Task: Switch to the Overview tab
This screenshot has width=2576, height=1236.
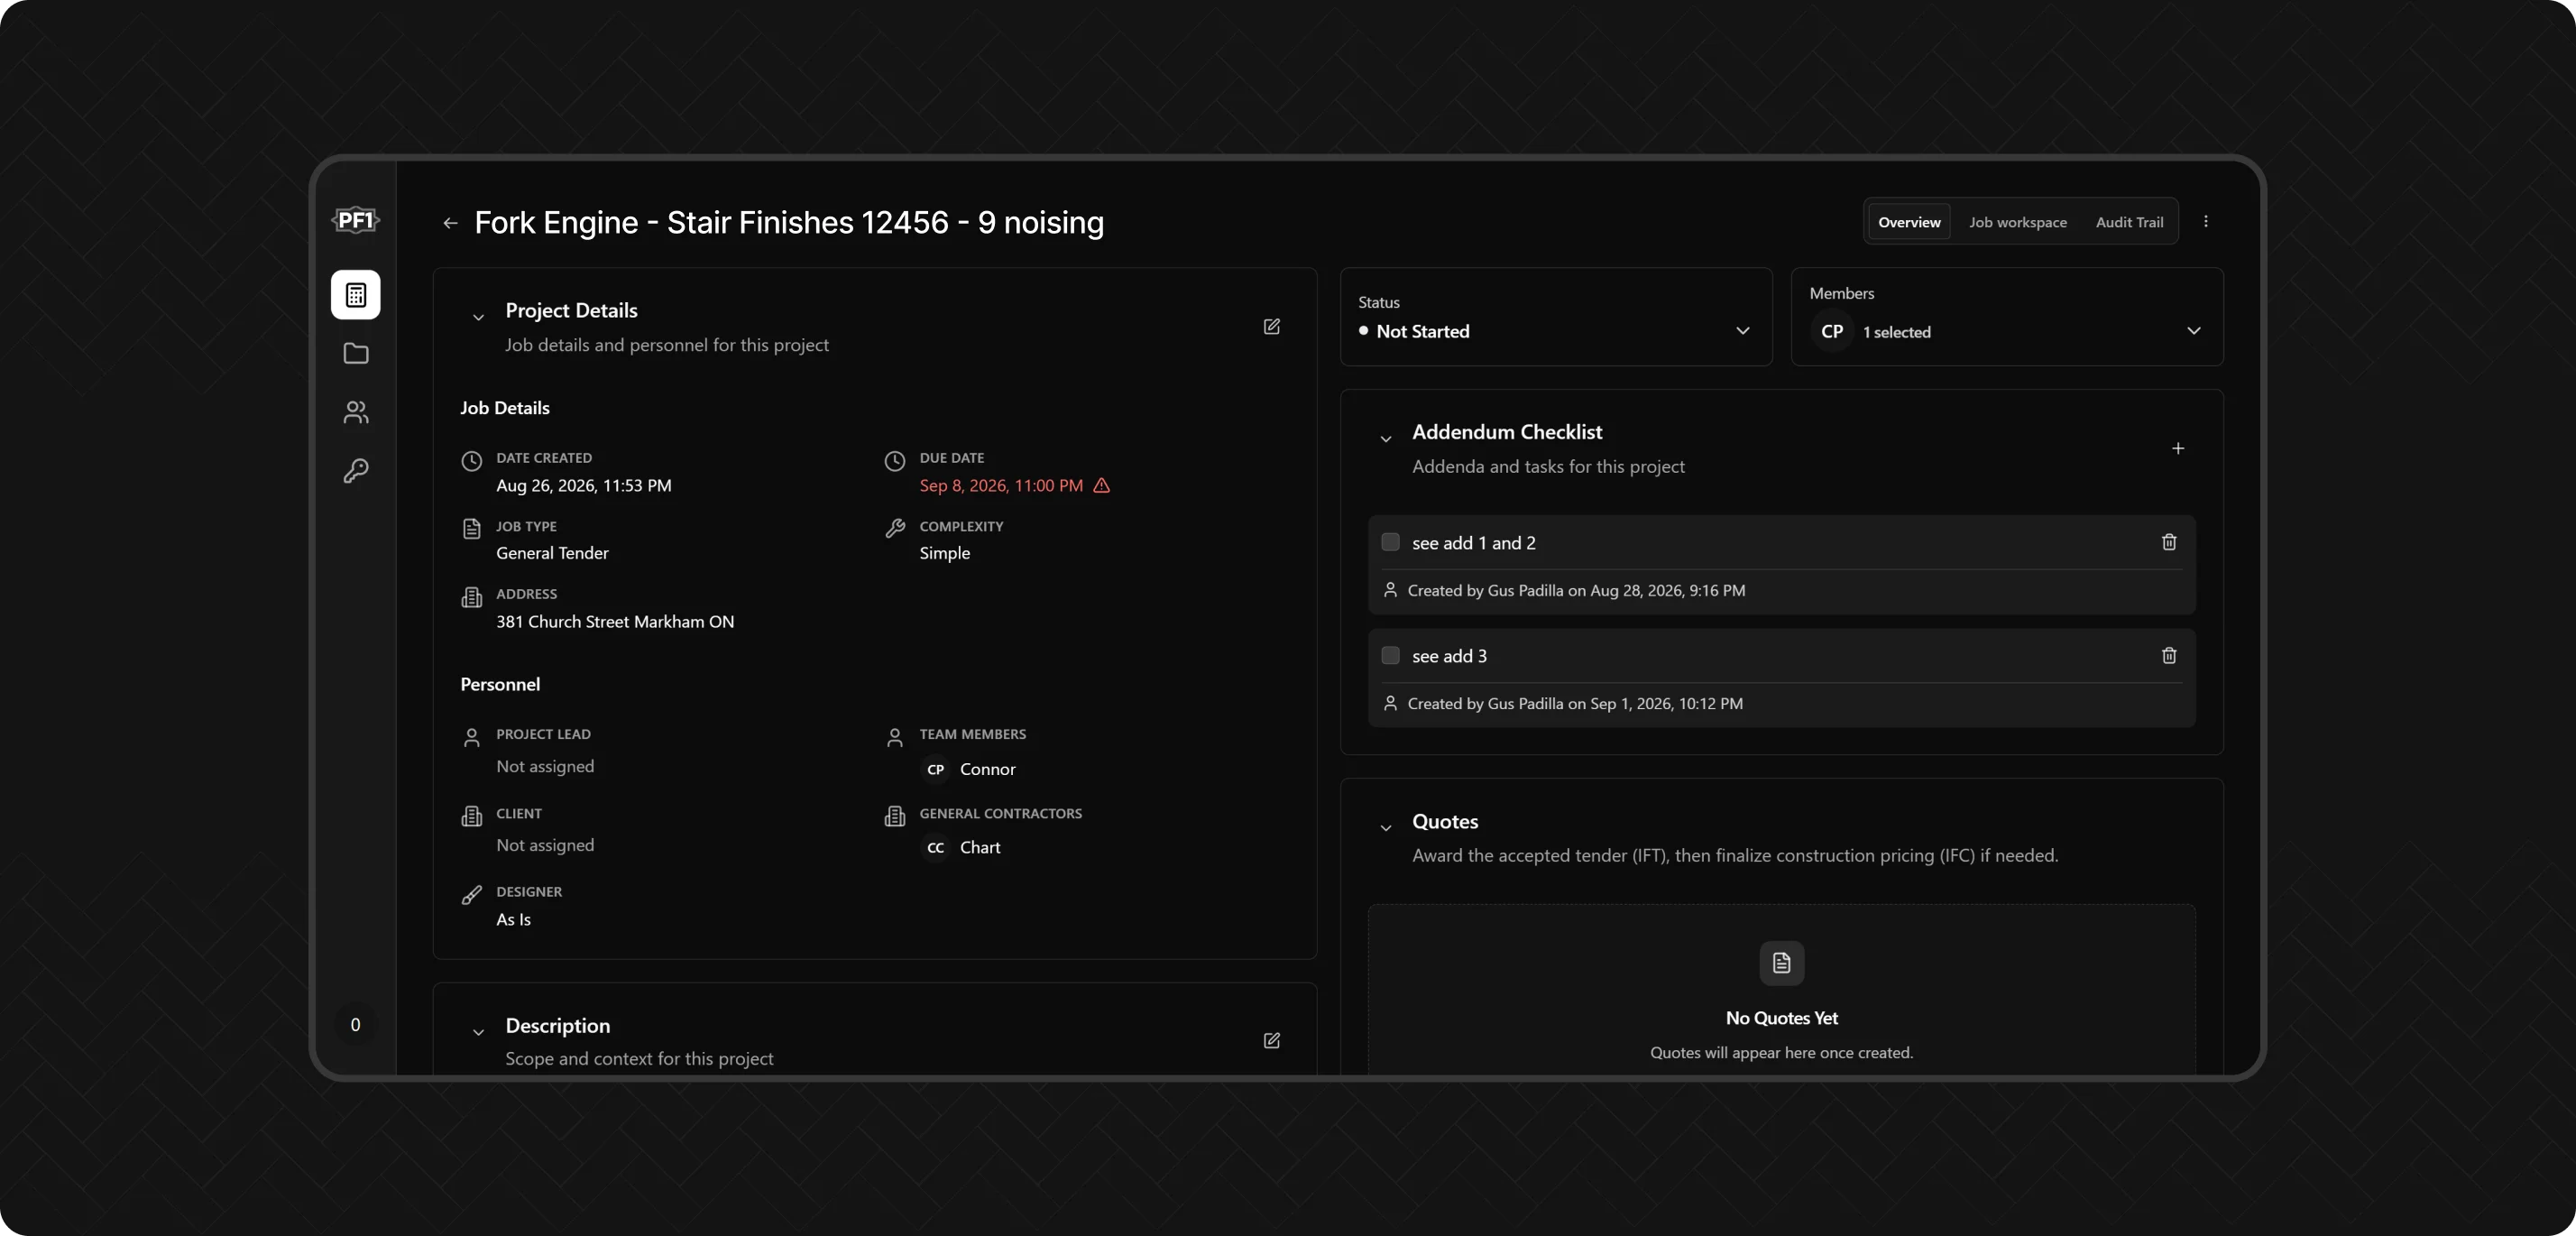Action: point(1908,222)
